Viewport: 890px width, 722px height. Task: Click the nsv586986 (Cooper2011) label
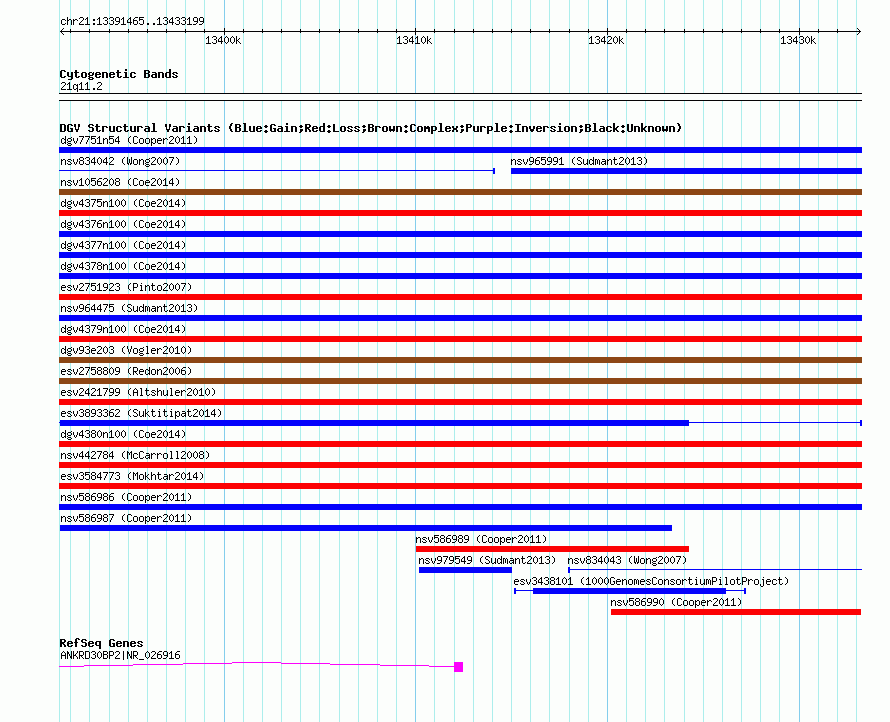[126, 497]
